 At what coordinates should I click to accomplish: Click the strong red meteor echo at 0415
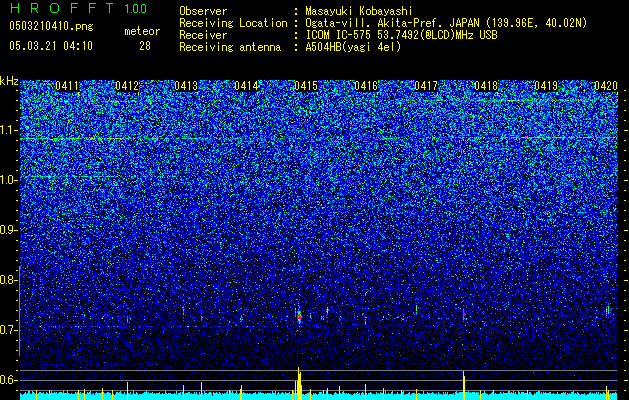299,317
